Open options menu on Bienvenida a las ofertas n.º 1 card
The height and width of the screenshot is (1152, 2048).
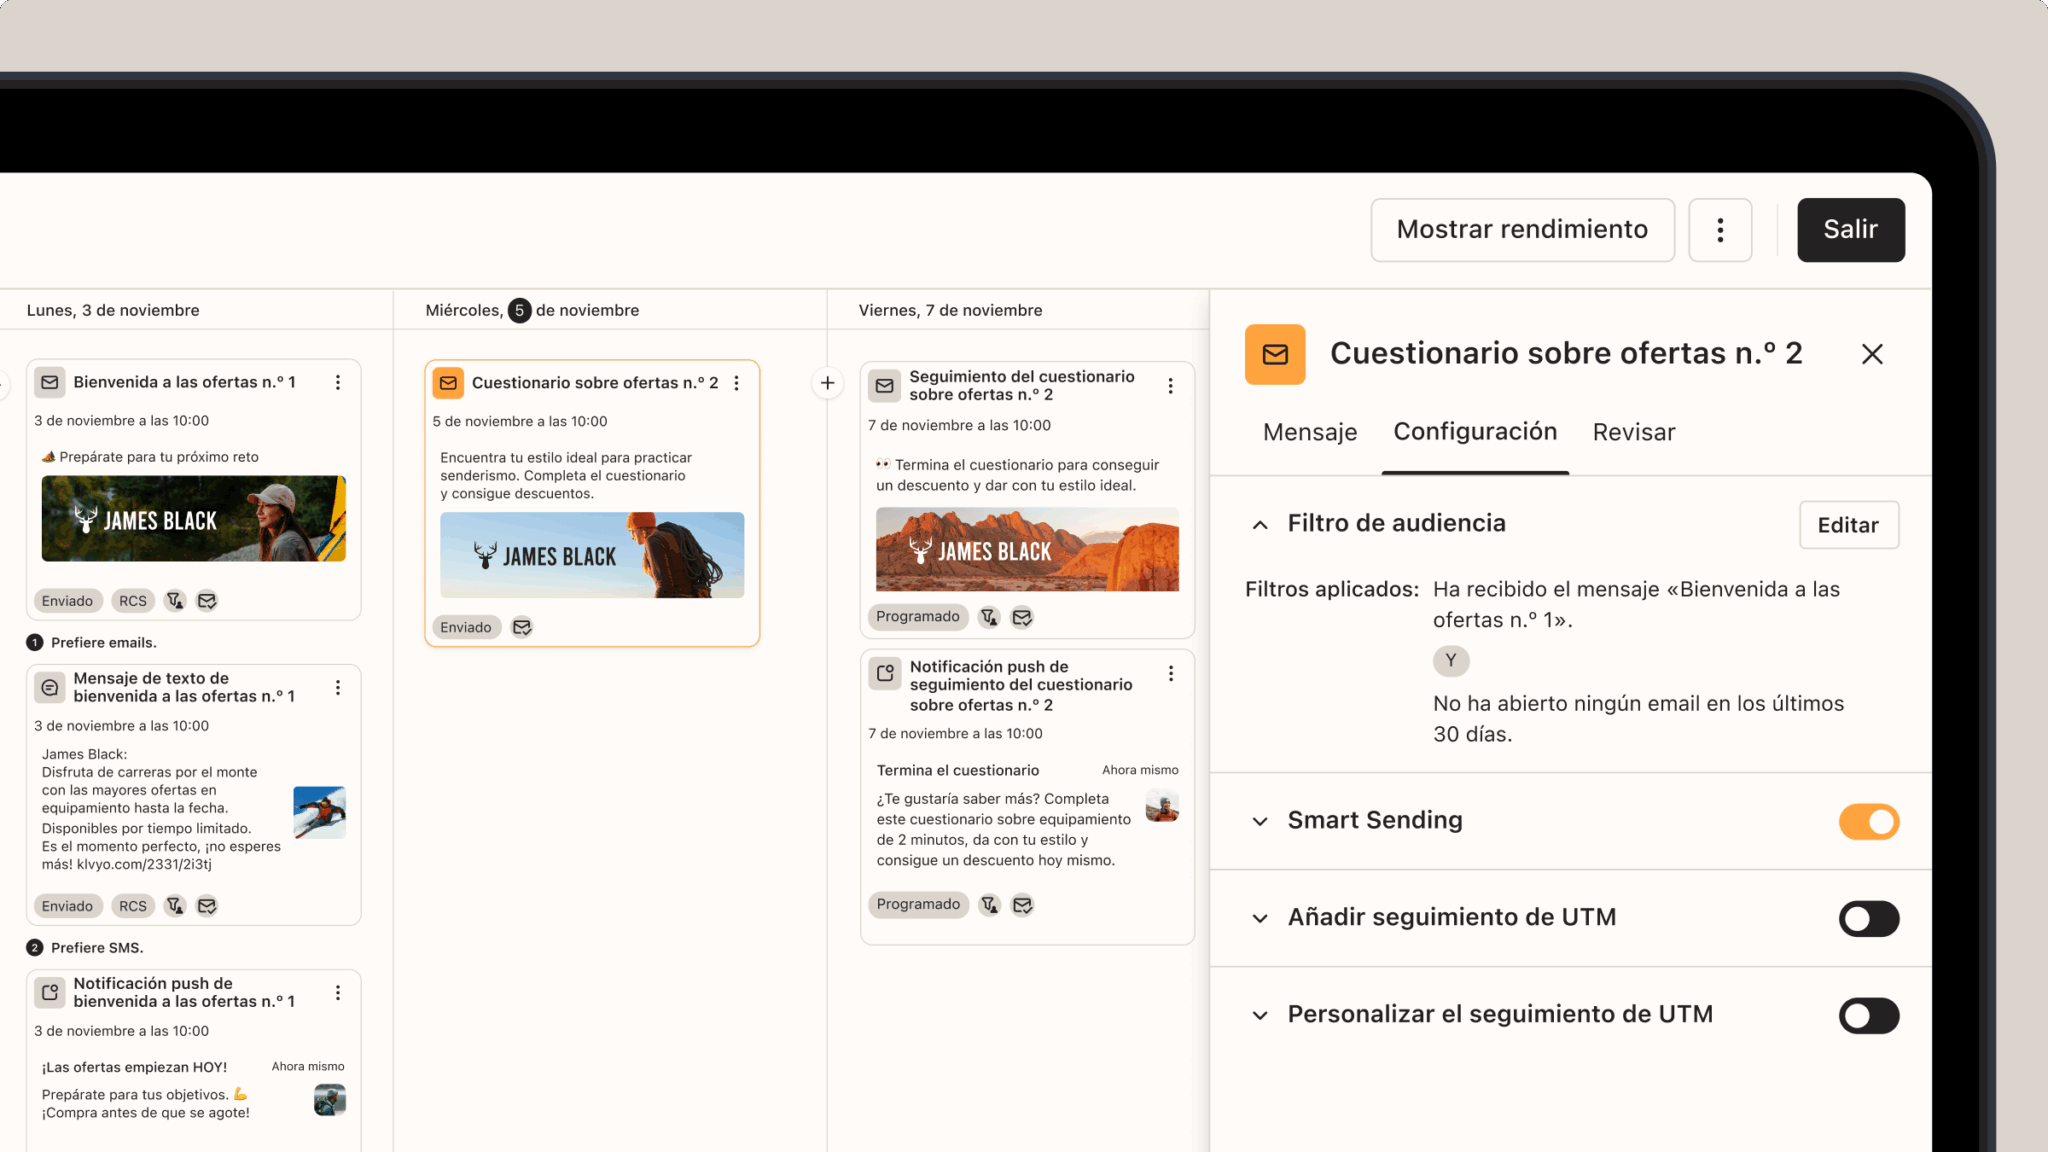(x=338, y=382)
